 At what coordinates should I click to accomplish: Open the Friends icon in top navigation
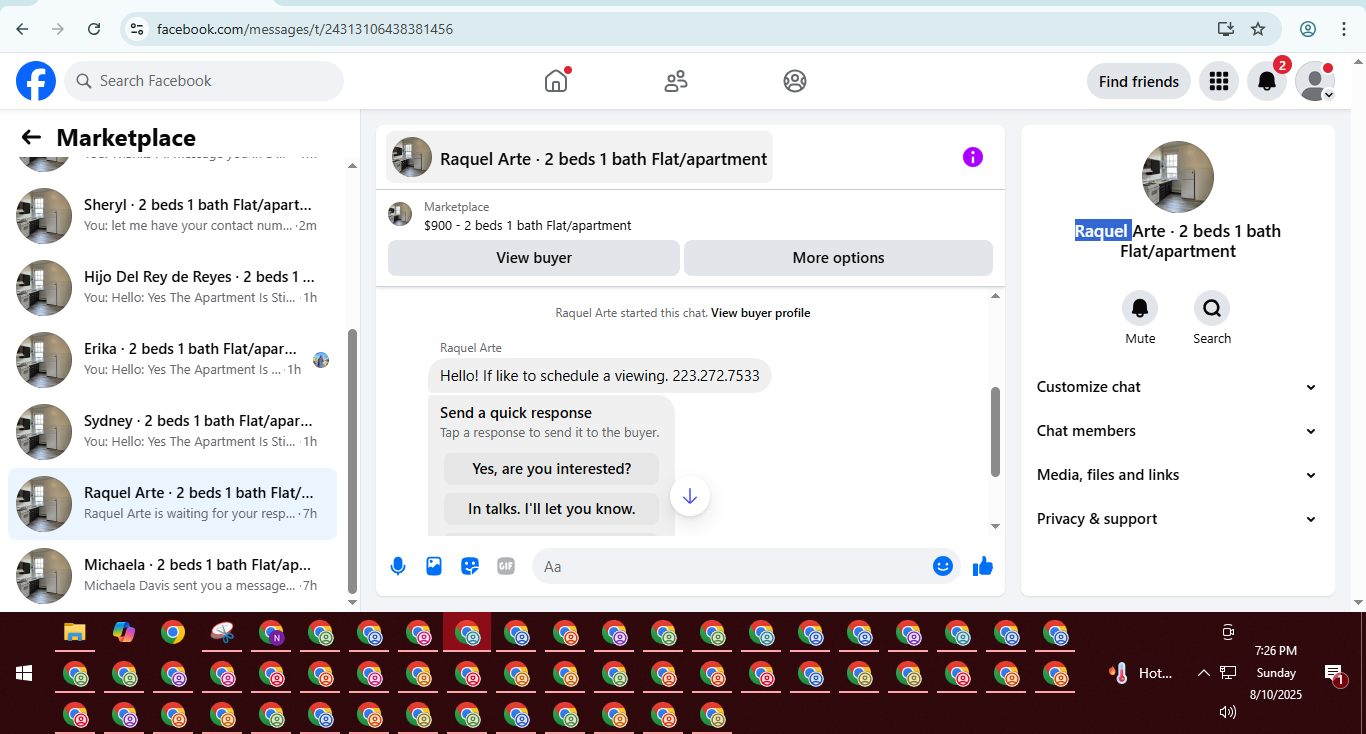click(676, 81)
